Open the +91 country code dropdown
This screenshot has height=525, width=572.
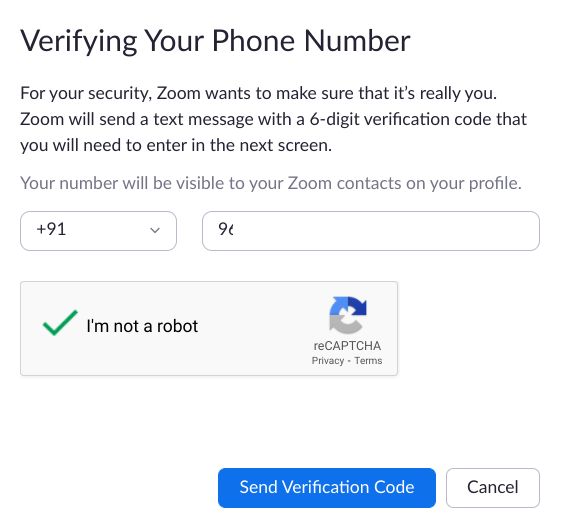(x=98, y=231)
